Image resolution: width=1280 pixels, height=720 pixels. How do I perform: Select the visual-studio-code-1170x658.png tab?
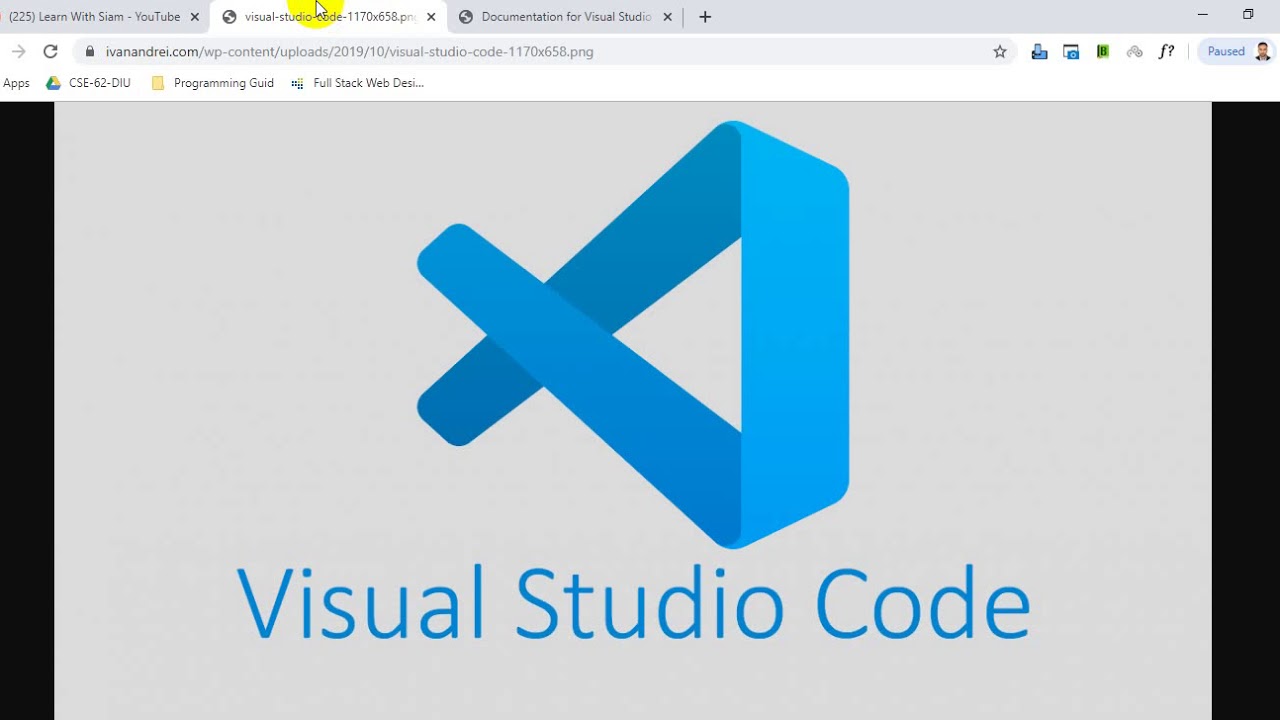click(329, 17)
